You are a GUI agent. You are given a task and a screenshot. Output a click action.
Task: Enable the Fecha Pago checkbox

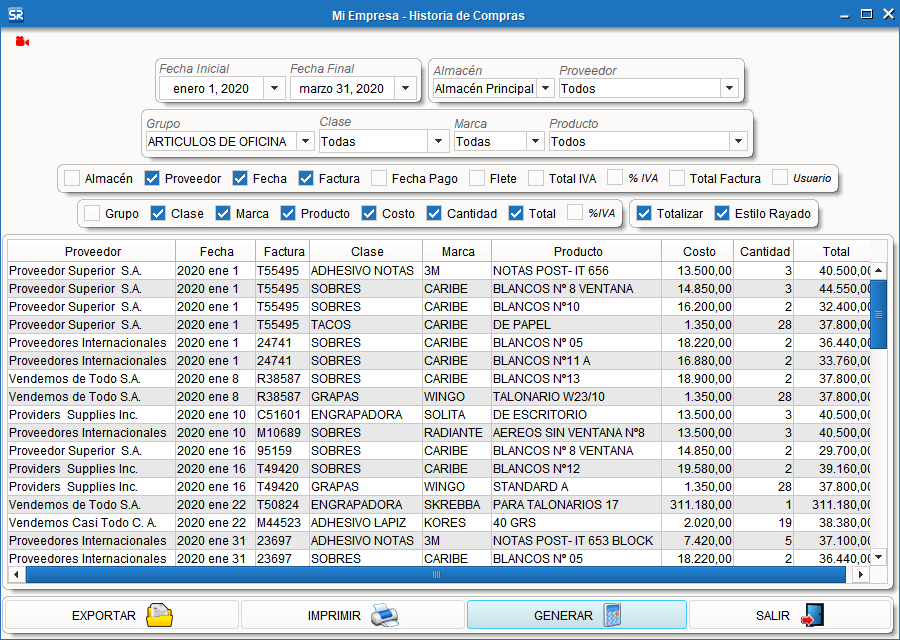point(379,179)
